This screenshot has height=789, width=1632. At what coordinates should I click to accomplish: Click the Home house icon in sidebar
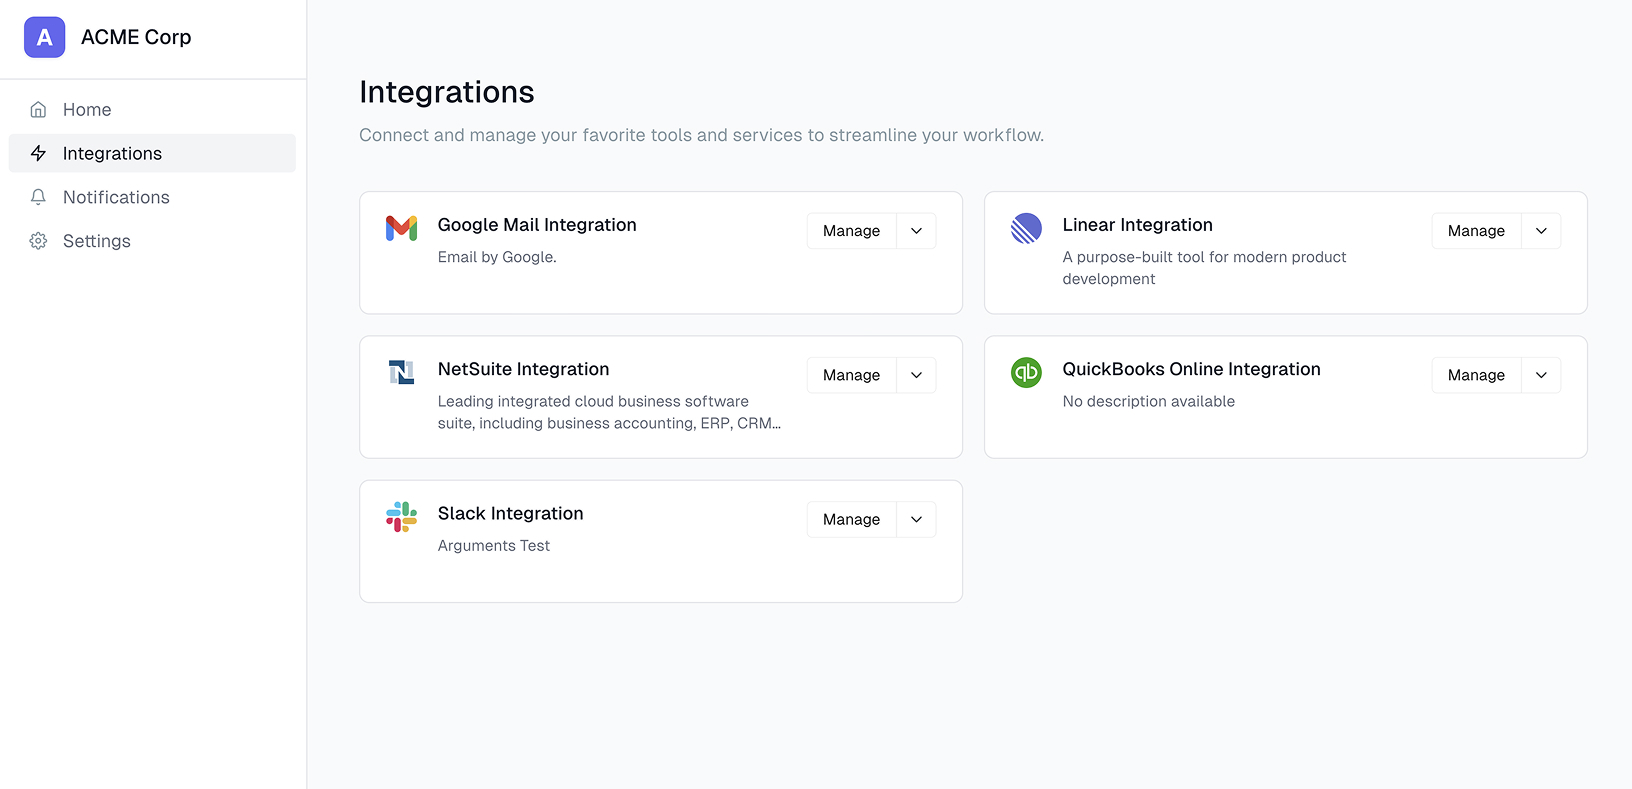pyautogui.click(x=38, y=110)
